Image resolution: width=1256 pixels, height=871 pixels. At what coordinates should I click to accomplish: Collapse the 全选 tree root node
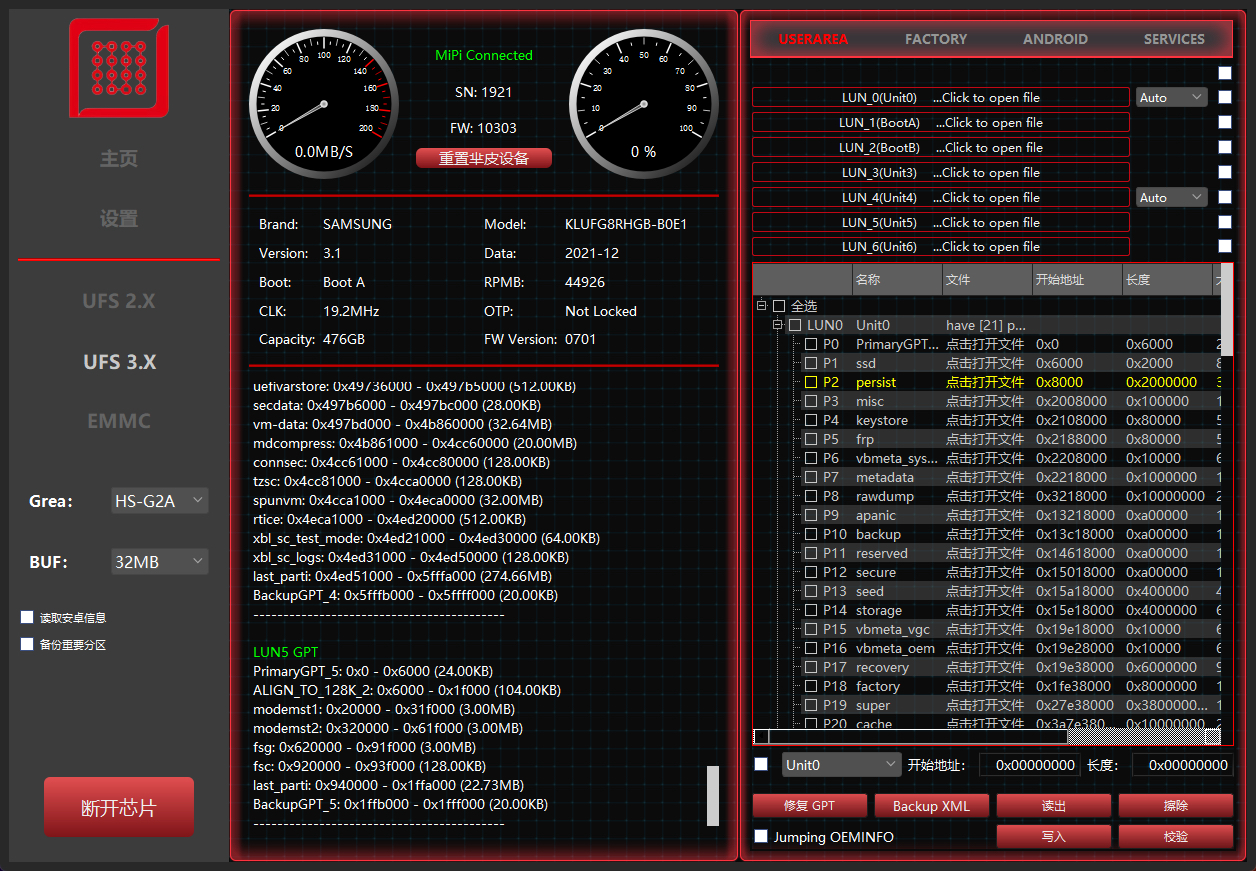(x=761, y=306)
